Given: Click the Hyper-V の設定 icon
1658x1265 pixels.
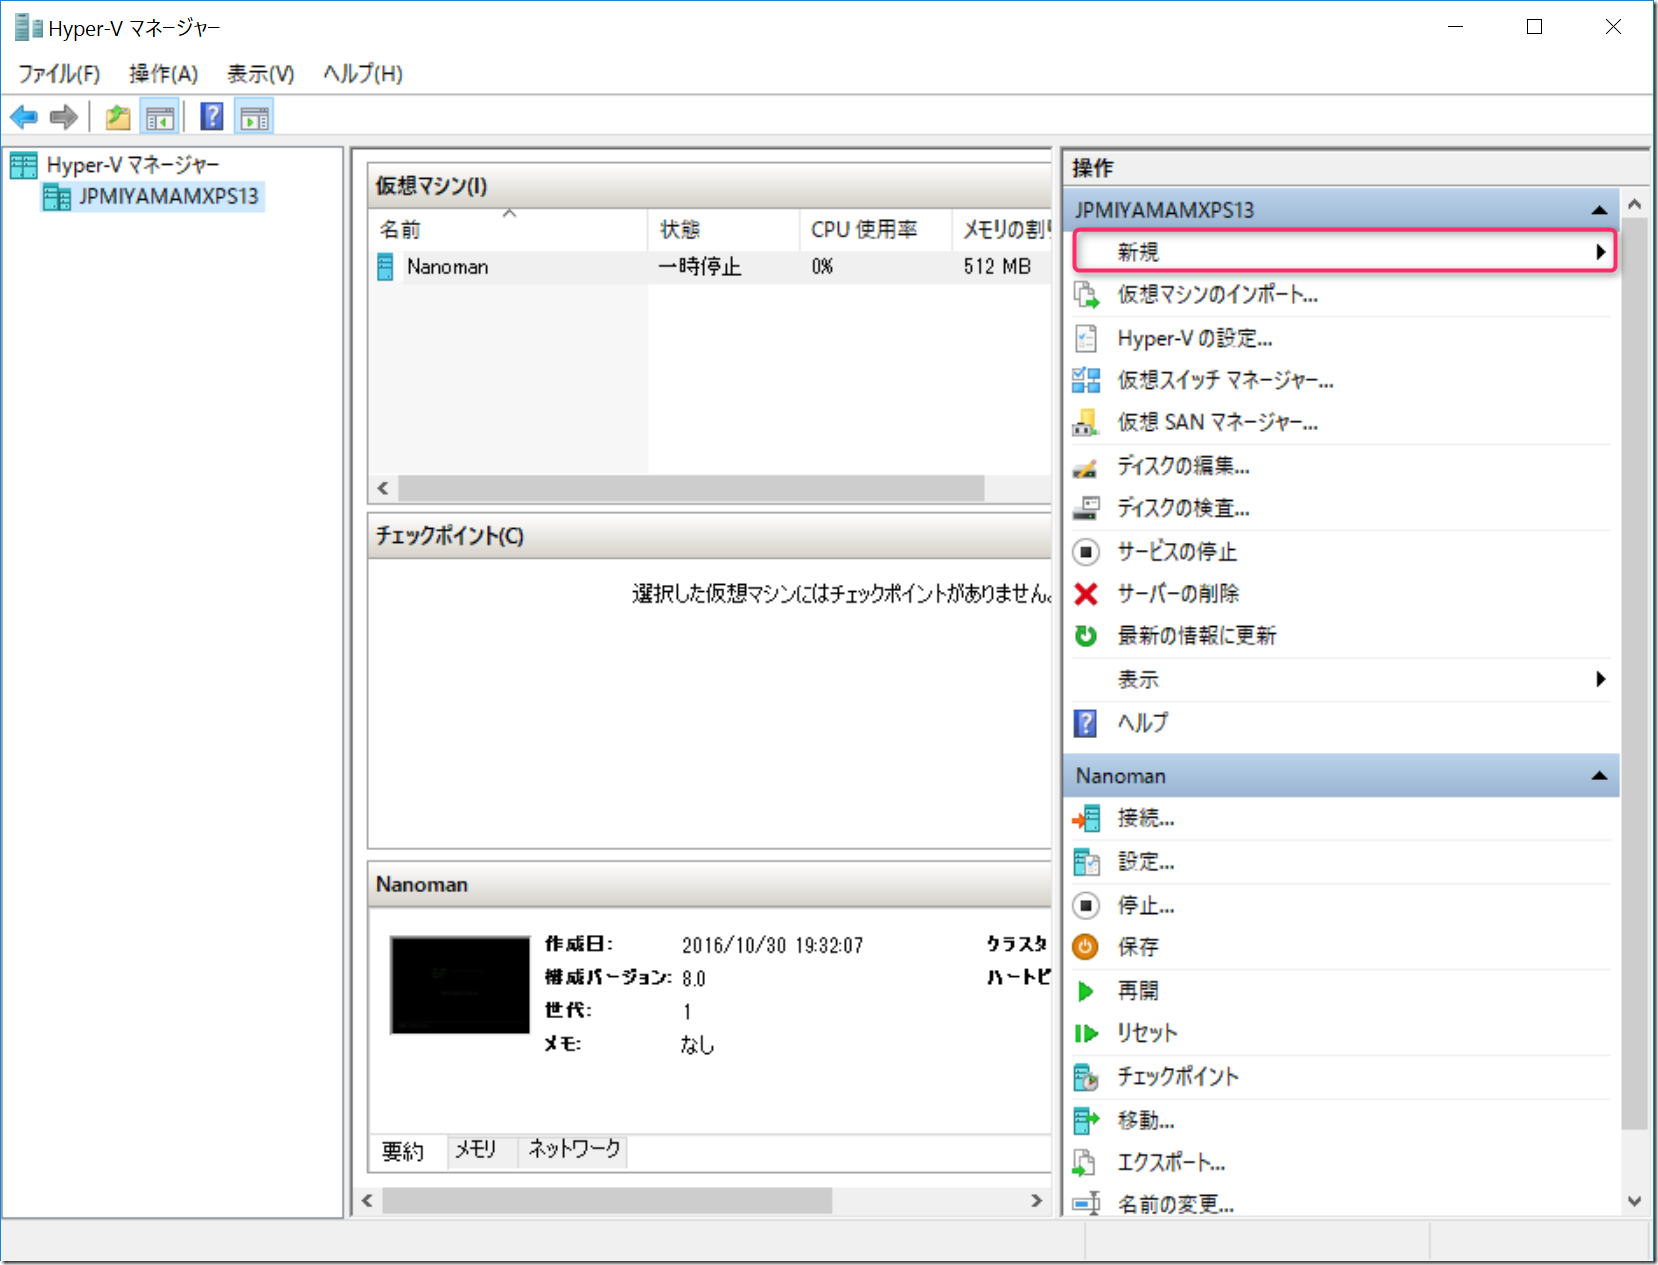Looking at the screenshot, I should click(x=1086, y=339).
